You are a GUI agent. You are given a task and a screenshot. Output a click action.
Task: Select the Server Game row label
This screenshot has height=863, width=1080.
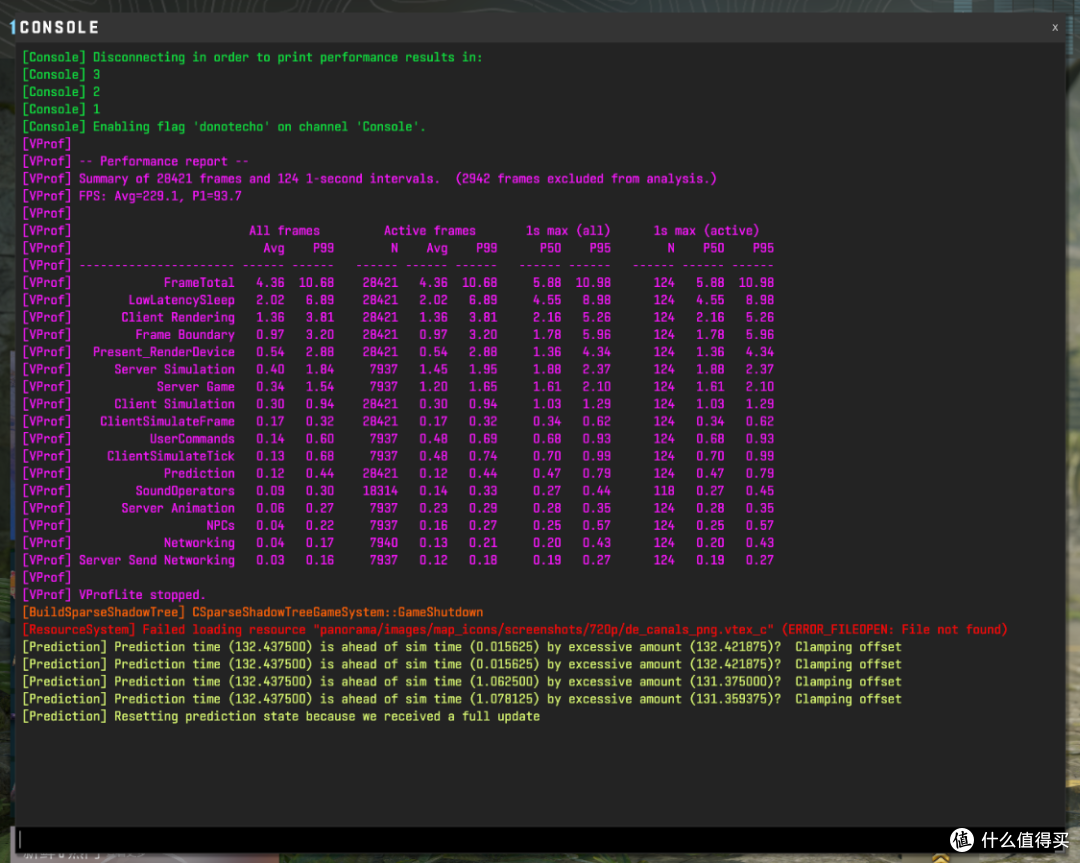pyautogui.click(x=196, y=387)
